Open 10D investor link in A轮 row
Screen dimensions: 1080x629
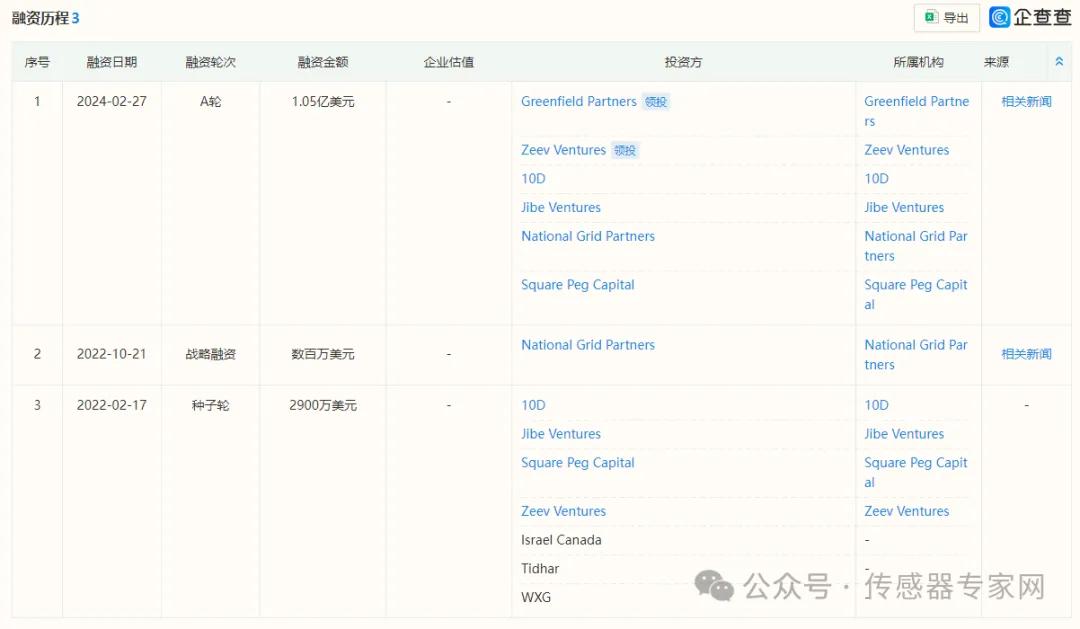533,179
